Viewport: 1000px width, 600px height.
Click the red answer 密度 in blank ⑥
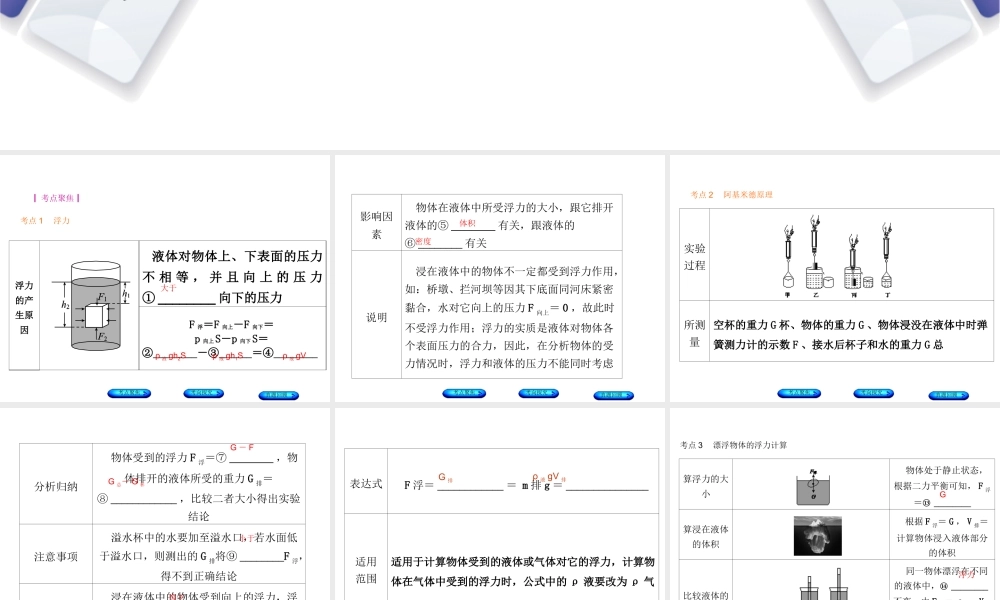coord(423,241)
